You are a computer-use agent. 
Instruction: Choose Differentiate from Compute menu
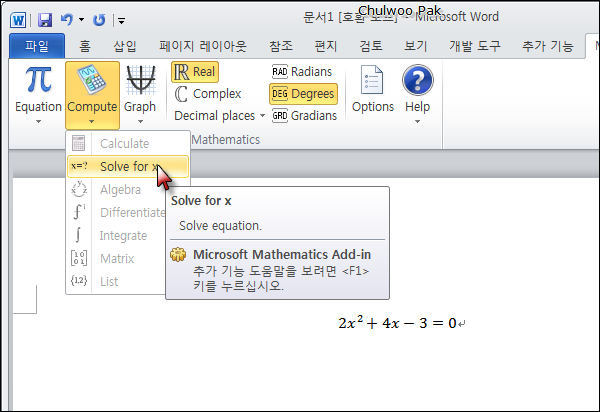116,212
